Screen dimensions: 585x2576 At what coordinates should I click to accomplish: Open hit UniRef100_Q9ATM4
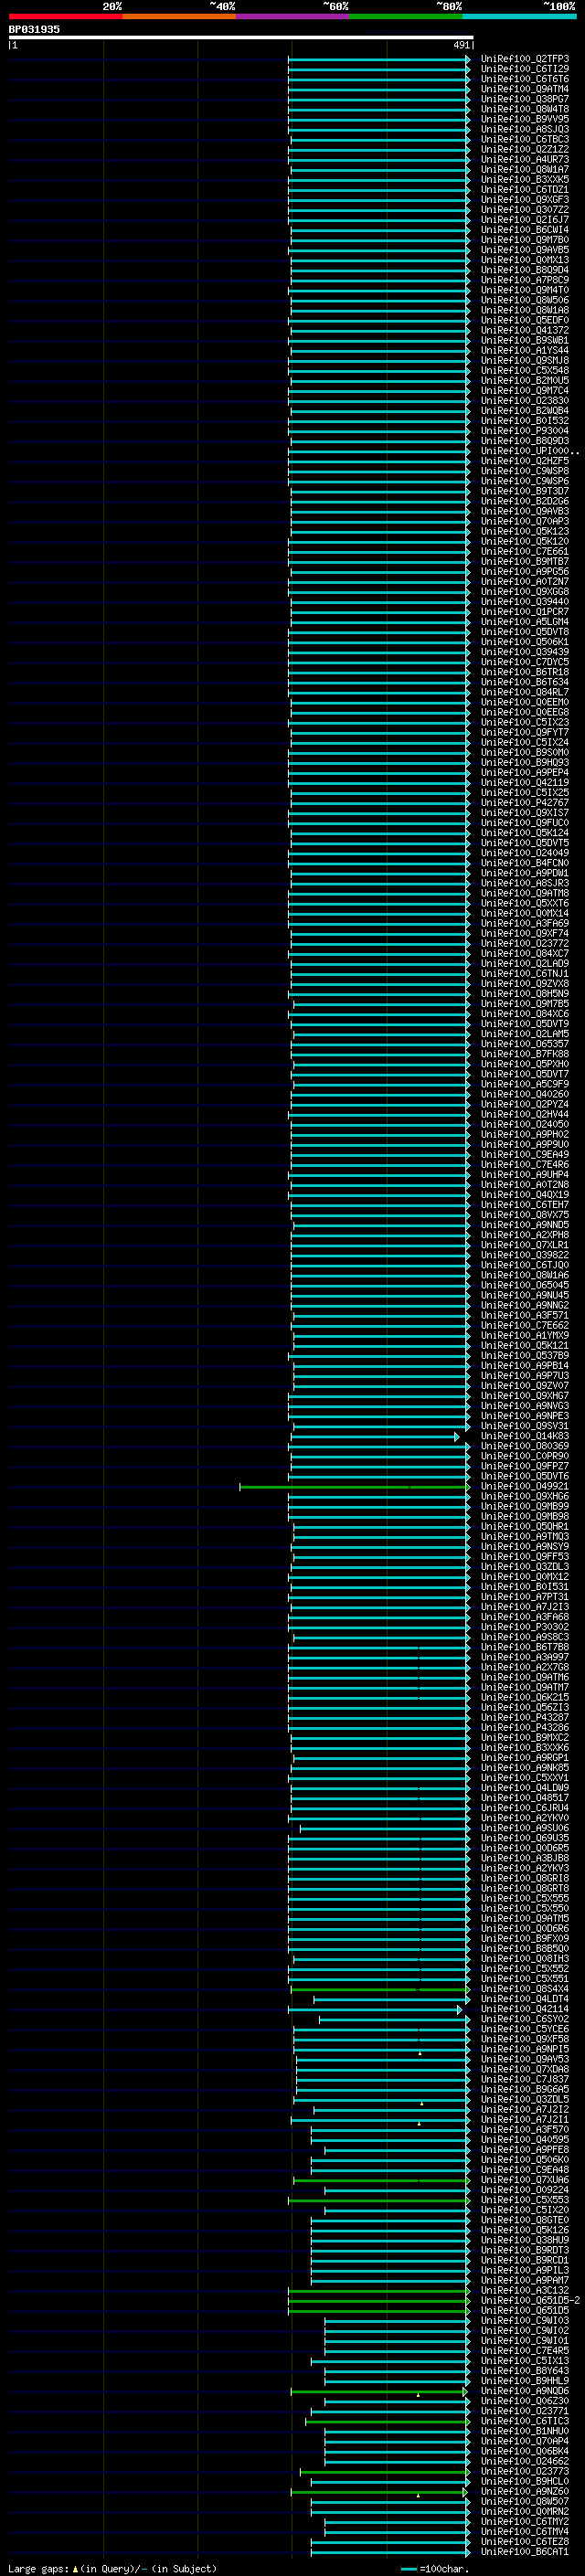pyautogui.click(x=524, y=89)
